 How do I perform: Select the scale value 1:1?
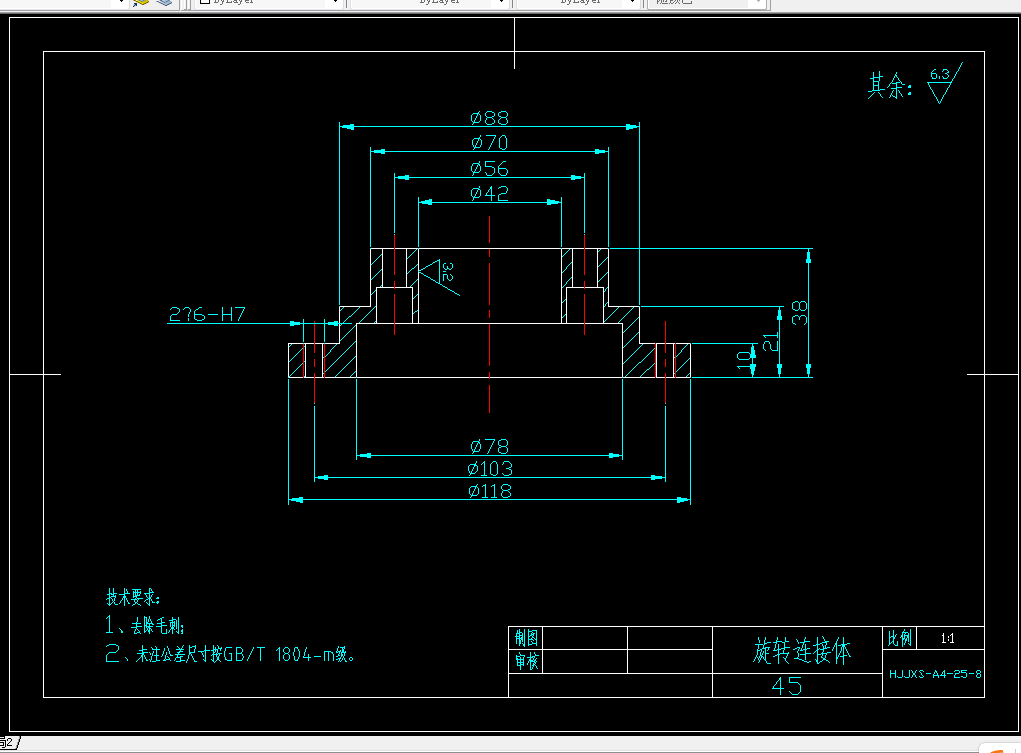947,638
